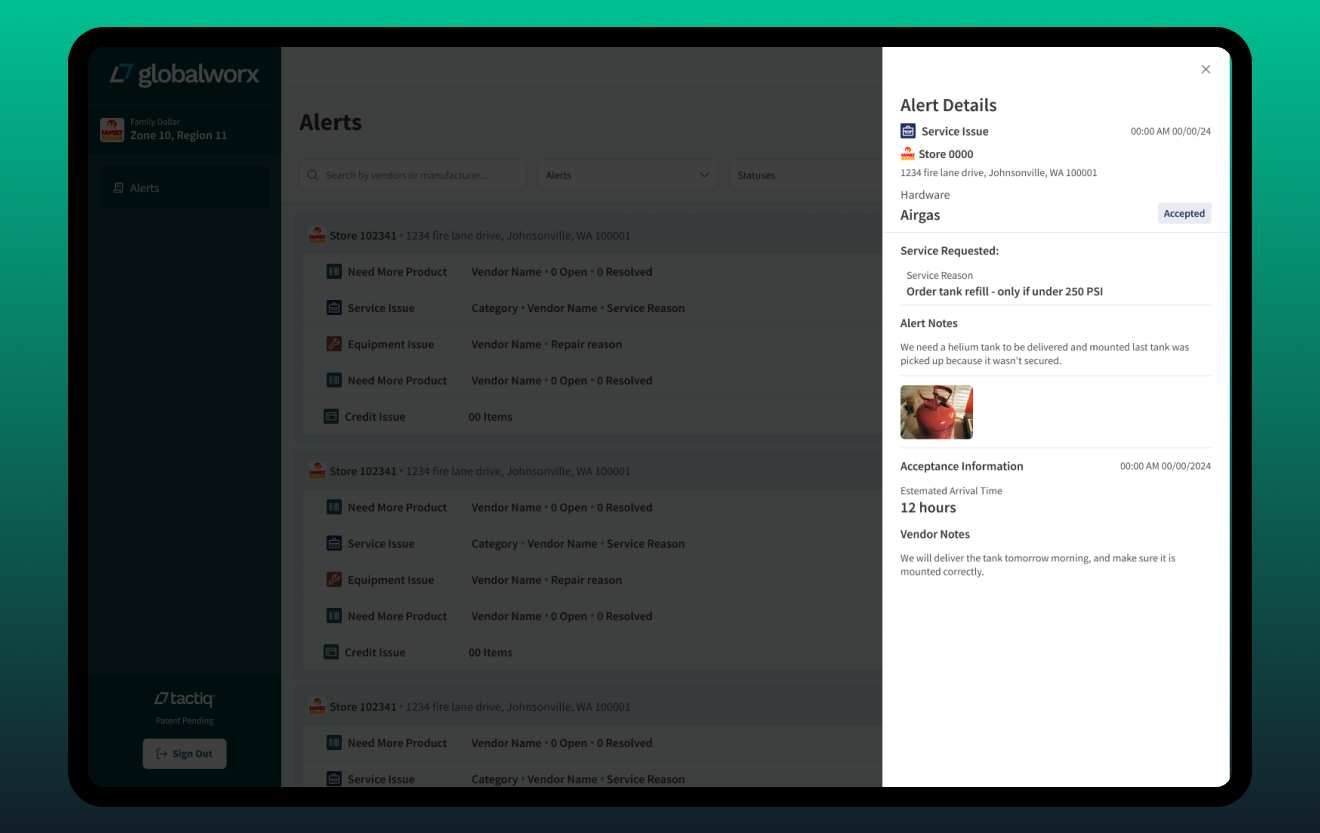
Task: Click the Hardware category label
Action: coord(925,195)
